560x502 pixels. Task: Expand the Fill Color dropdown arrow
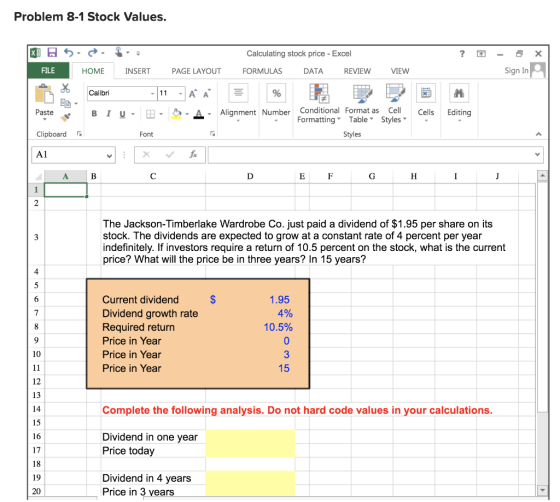[x=187, y=114]
